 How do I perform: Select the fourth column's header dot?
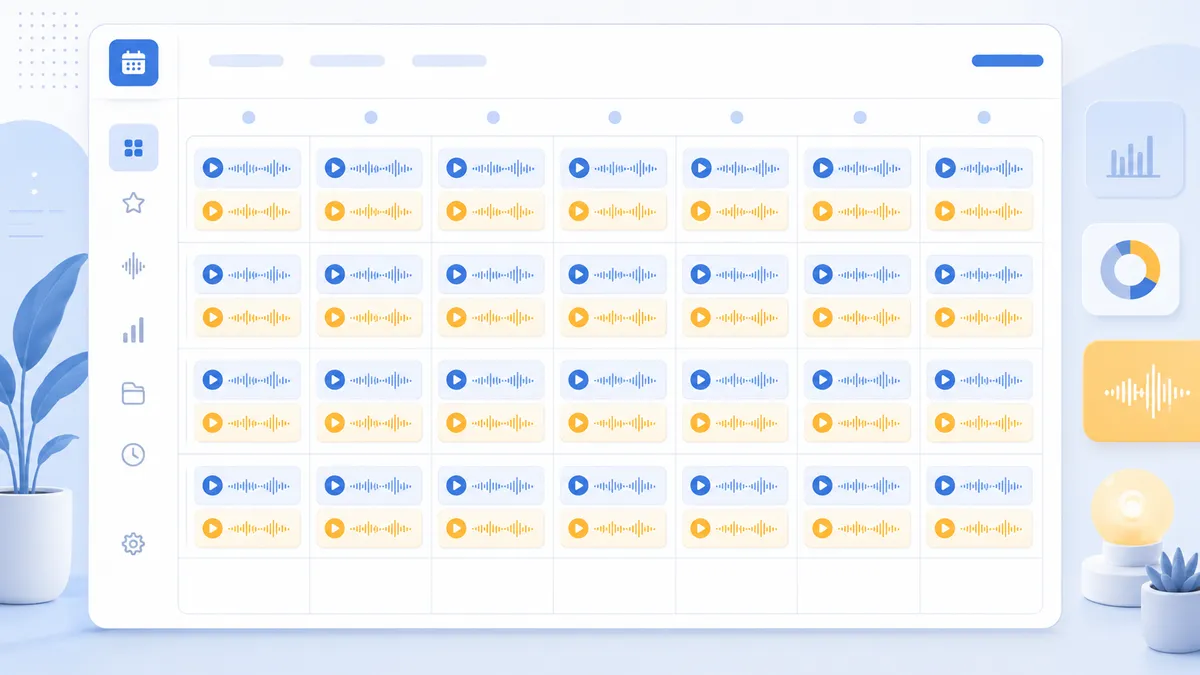coord(615,117)
